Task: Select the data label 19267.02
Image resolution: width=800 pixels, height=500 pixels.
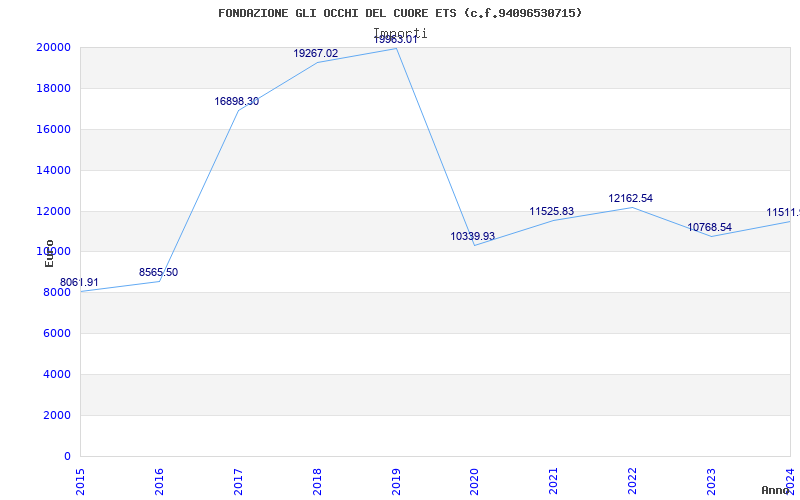Action: click(315, 54)
